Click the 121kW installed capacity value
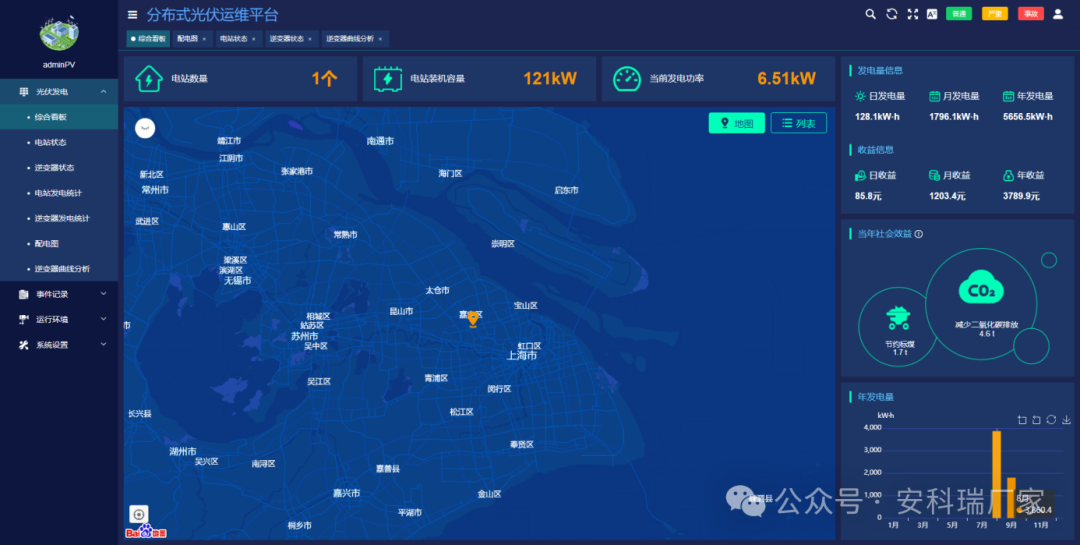The width and height of the screenshot is (1080, 545). [x=550, y=79]
